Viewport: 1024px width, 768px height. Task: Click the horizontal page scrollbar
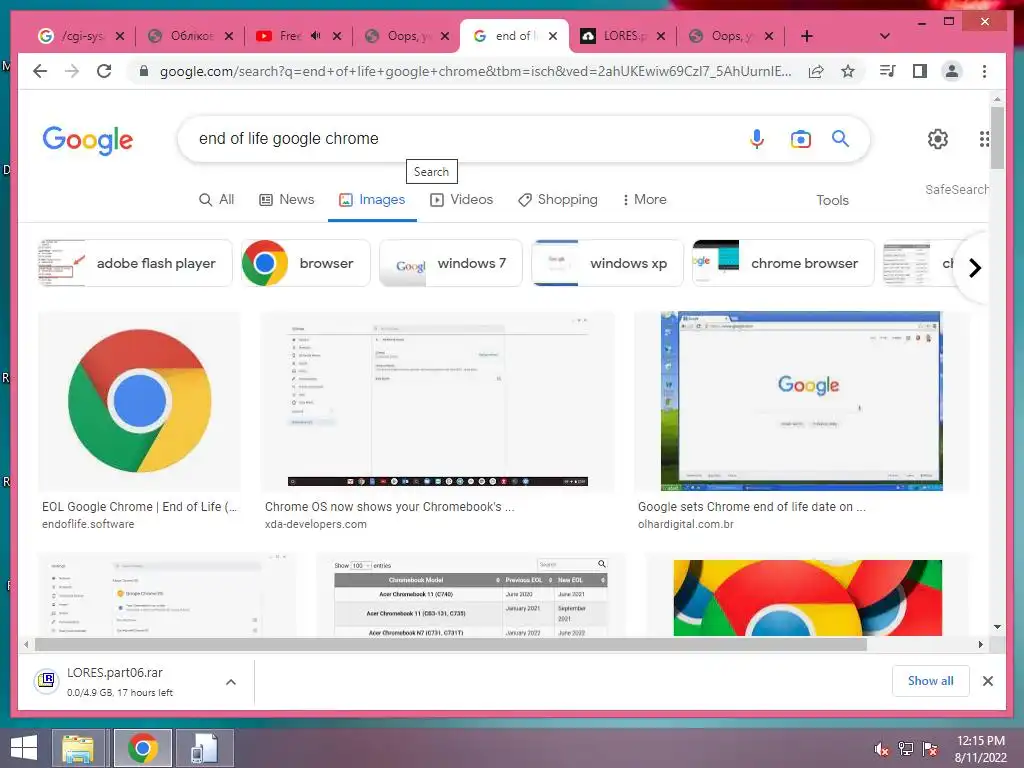(x=451, y=645)
